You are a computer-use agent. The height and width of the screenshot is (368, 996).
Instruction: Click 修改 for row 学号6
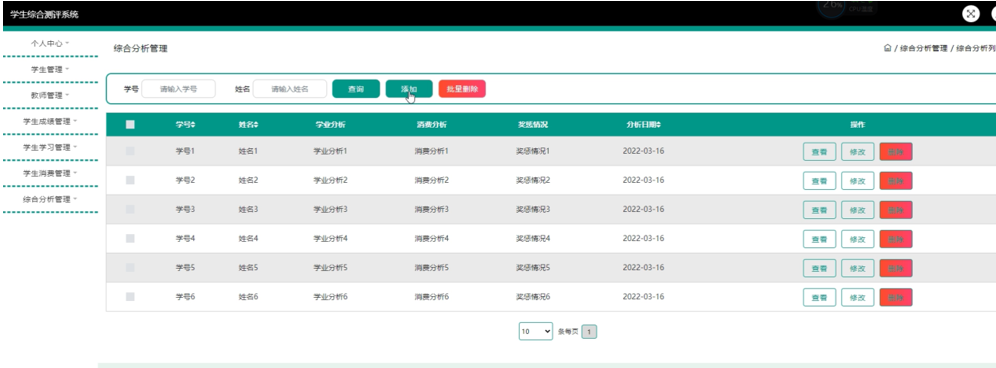[x=858, y=297]
